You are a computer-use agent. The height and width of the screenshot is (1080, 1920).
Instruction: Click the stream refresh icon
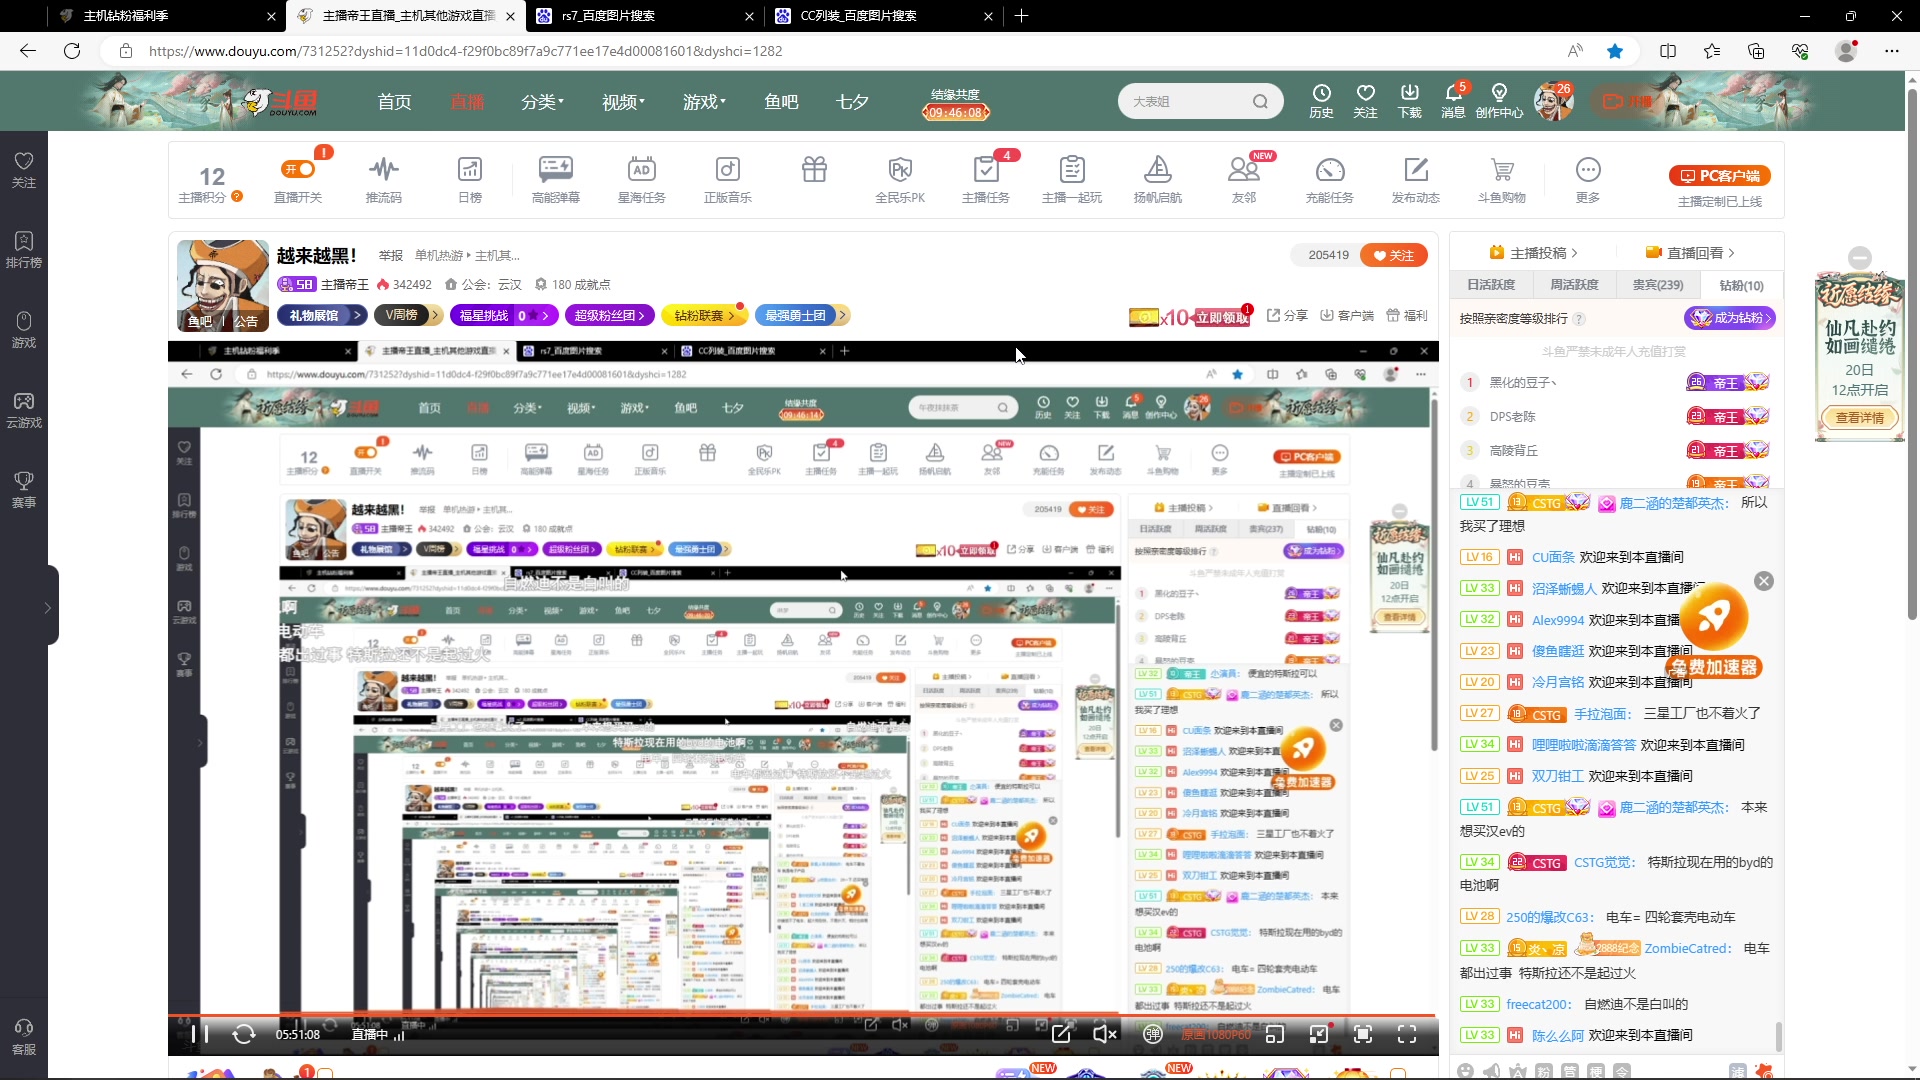(x=244, y=1034)
